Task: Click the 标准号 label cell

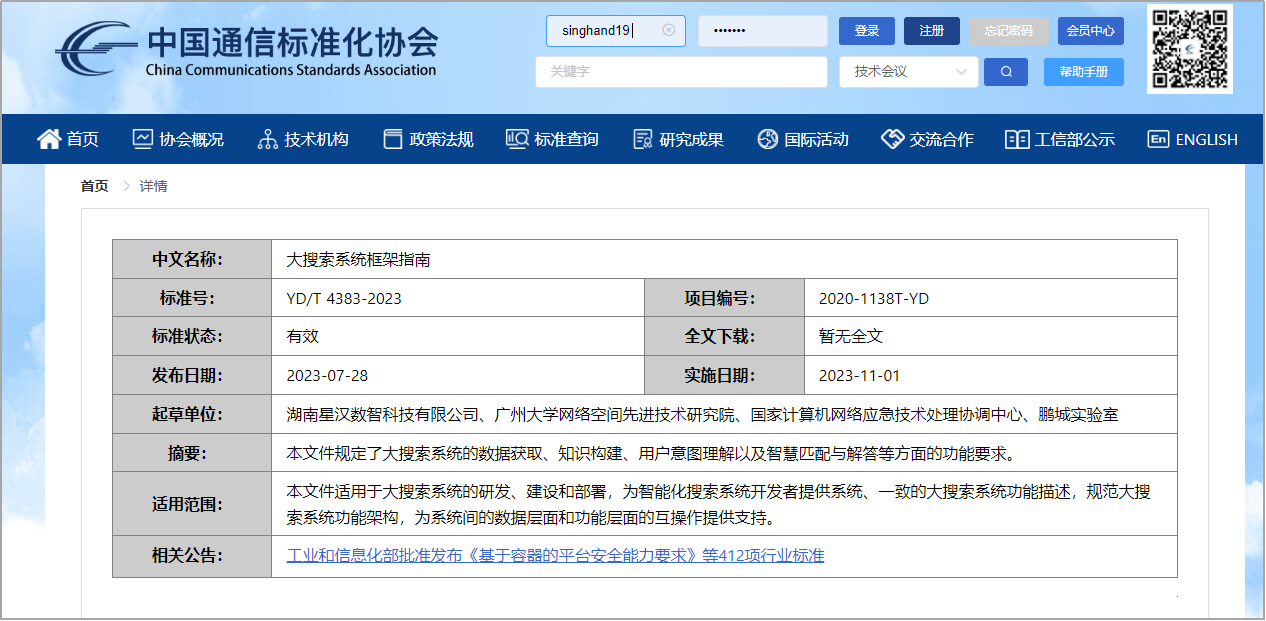Action: click(x=192, y=298)
